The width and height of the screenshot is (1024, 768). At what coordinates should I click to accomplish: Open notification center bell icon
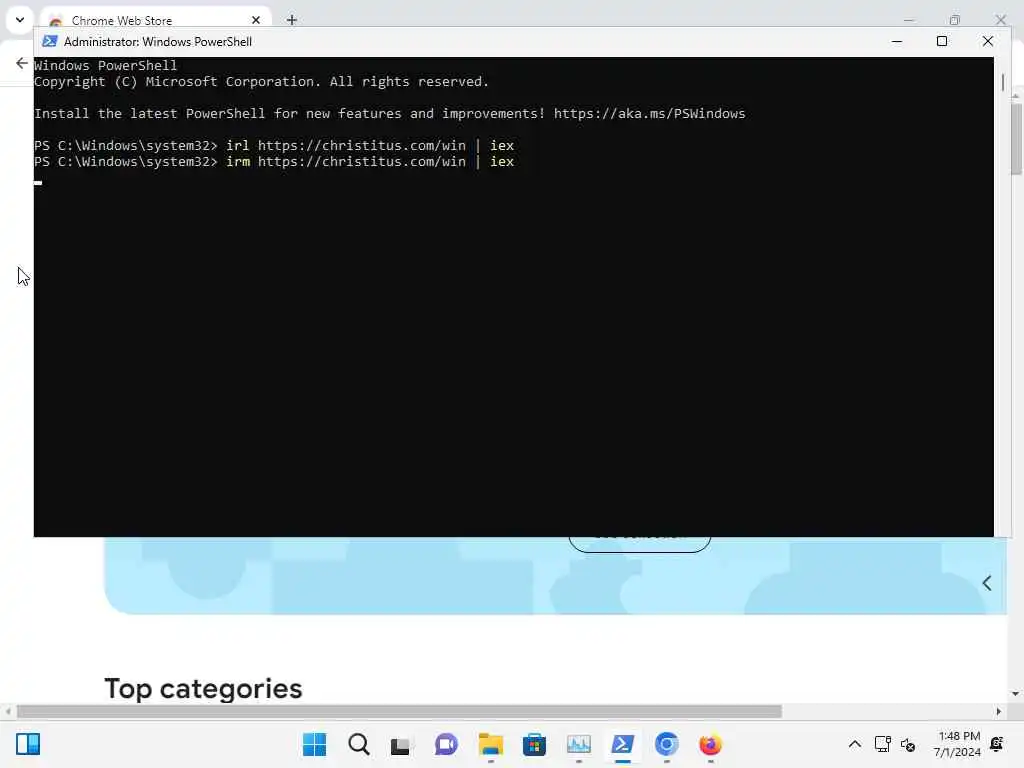[x=997, y=744]
